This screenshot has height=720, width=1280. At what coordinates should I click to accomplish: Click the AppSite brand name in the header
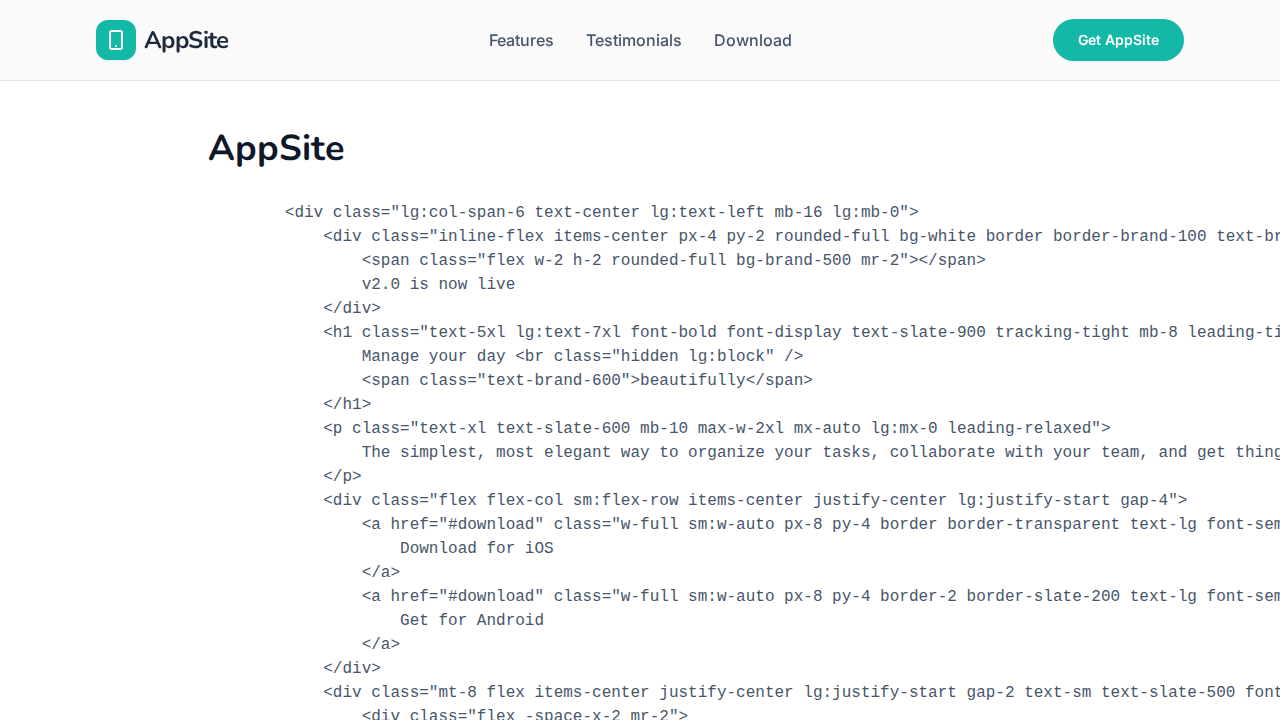tap(186, 40)
